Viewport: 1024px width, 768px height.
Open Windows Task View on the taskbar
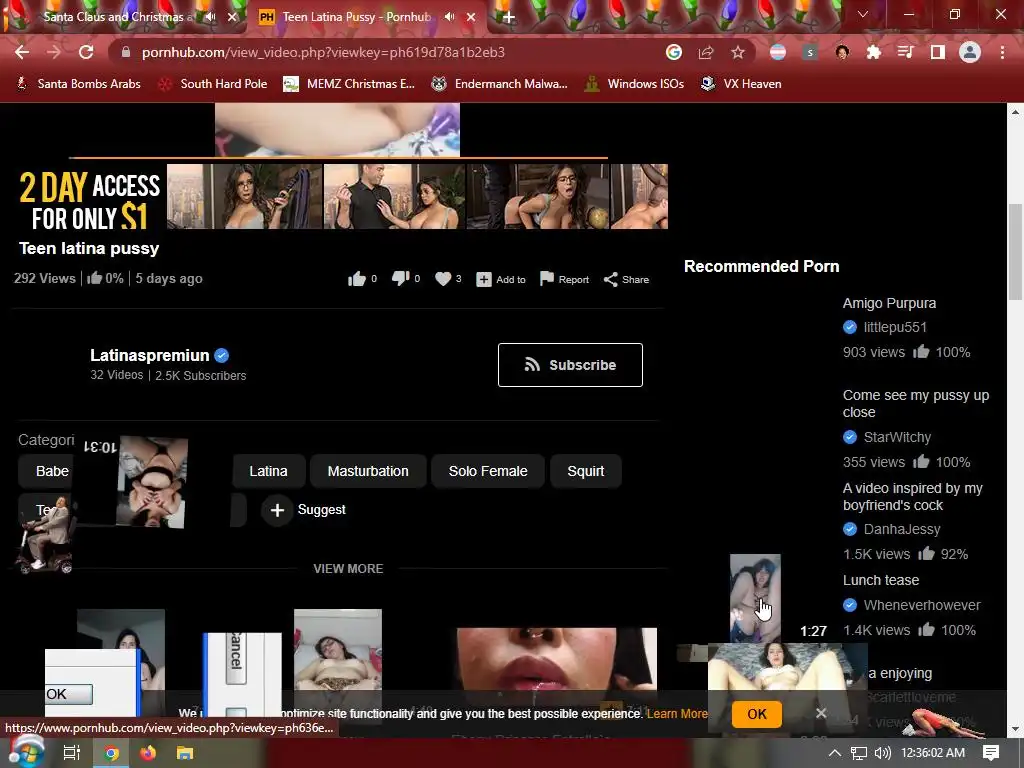(71, 753)
